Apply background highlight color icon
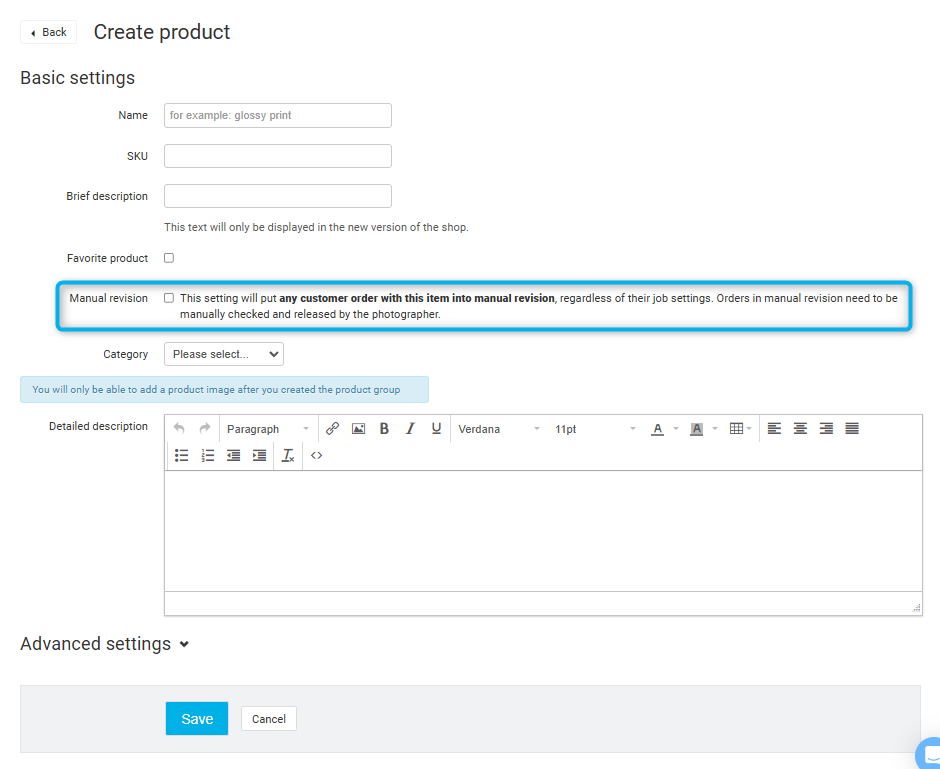 pos(697,429)
